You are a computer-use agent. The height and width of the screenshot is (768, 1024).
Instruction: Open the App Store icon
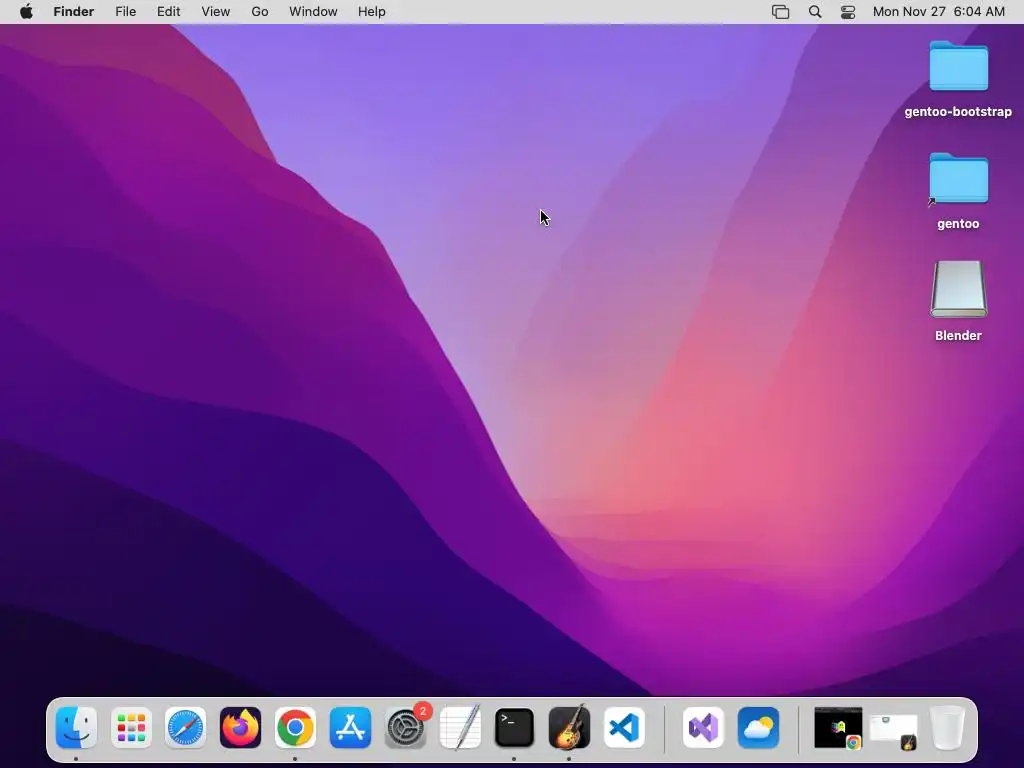click(350, 728)
